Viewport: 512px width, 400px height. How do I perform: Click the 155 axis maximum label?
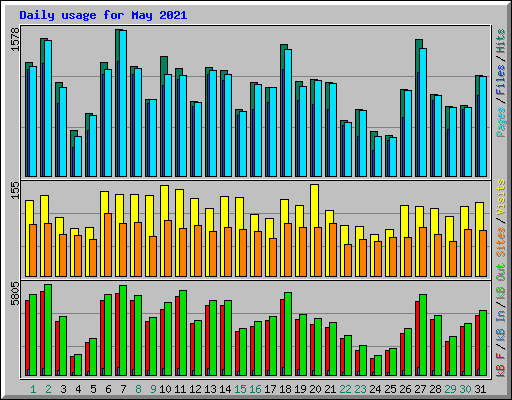[16, 191]
